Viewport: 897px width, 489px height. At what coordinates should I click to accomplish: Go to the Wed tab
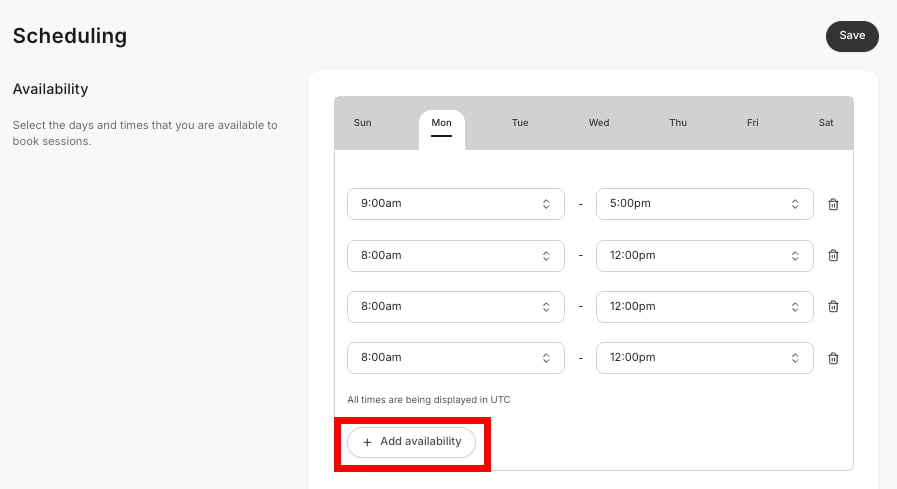(x=598, y=123)
